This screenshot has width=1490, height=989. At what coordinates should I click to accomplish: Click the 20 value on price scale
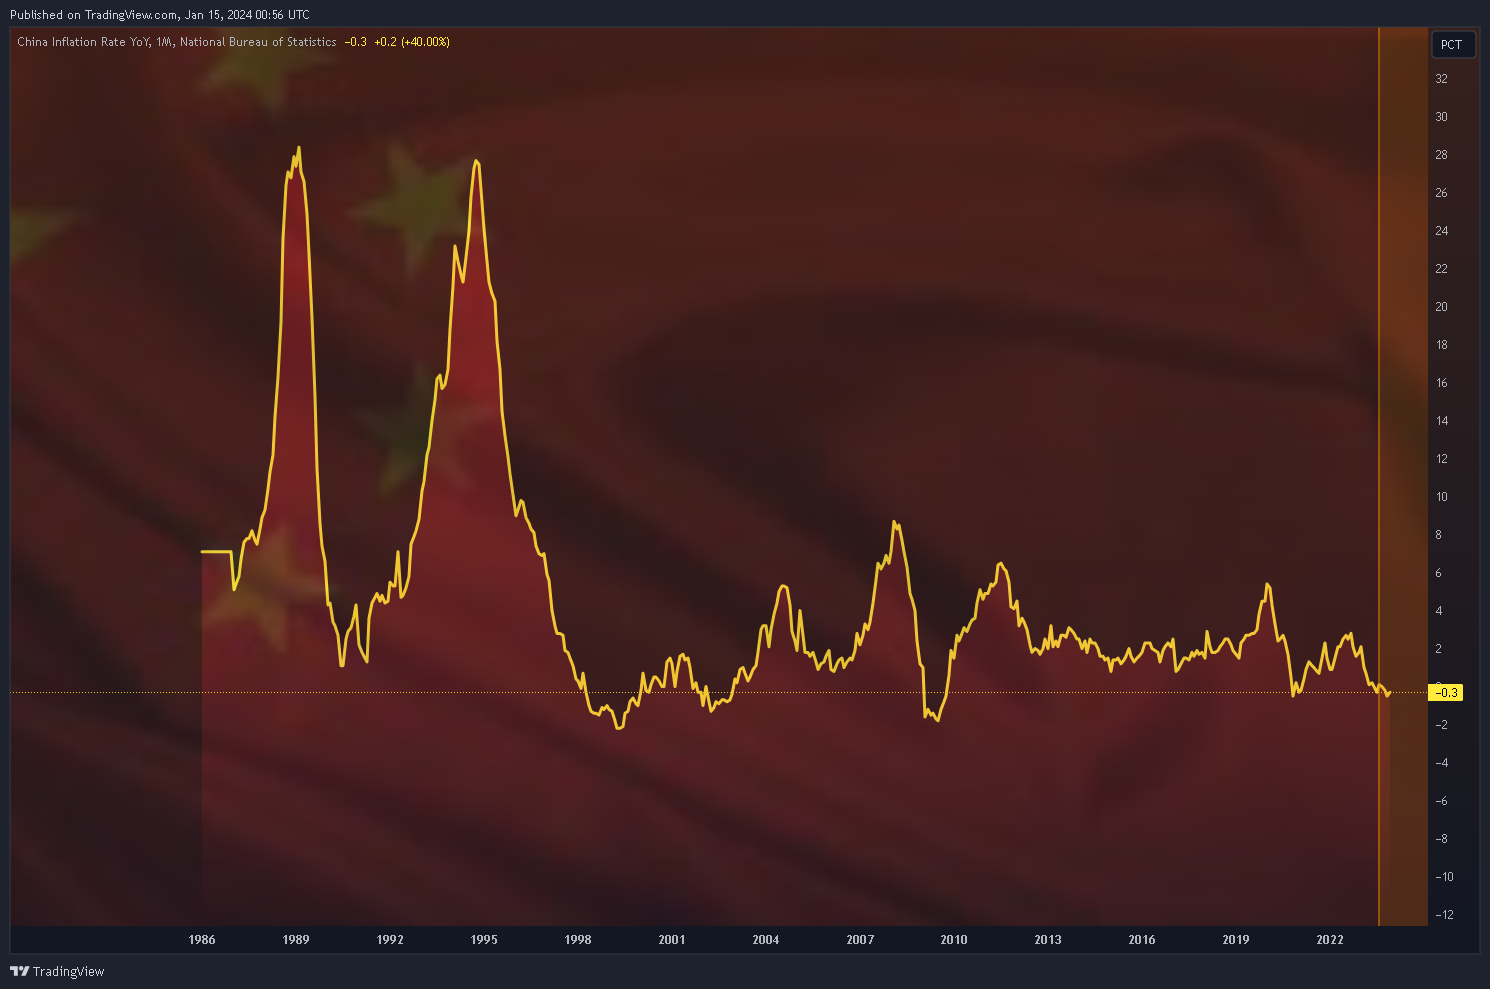[x=1441, y=307]
